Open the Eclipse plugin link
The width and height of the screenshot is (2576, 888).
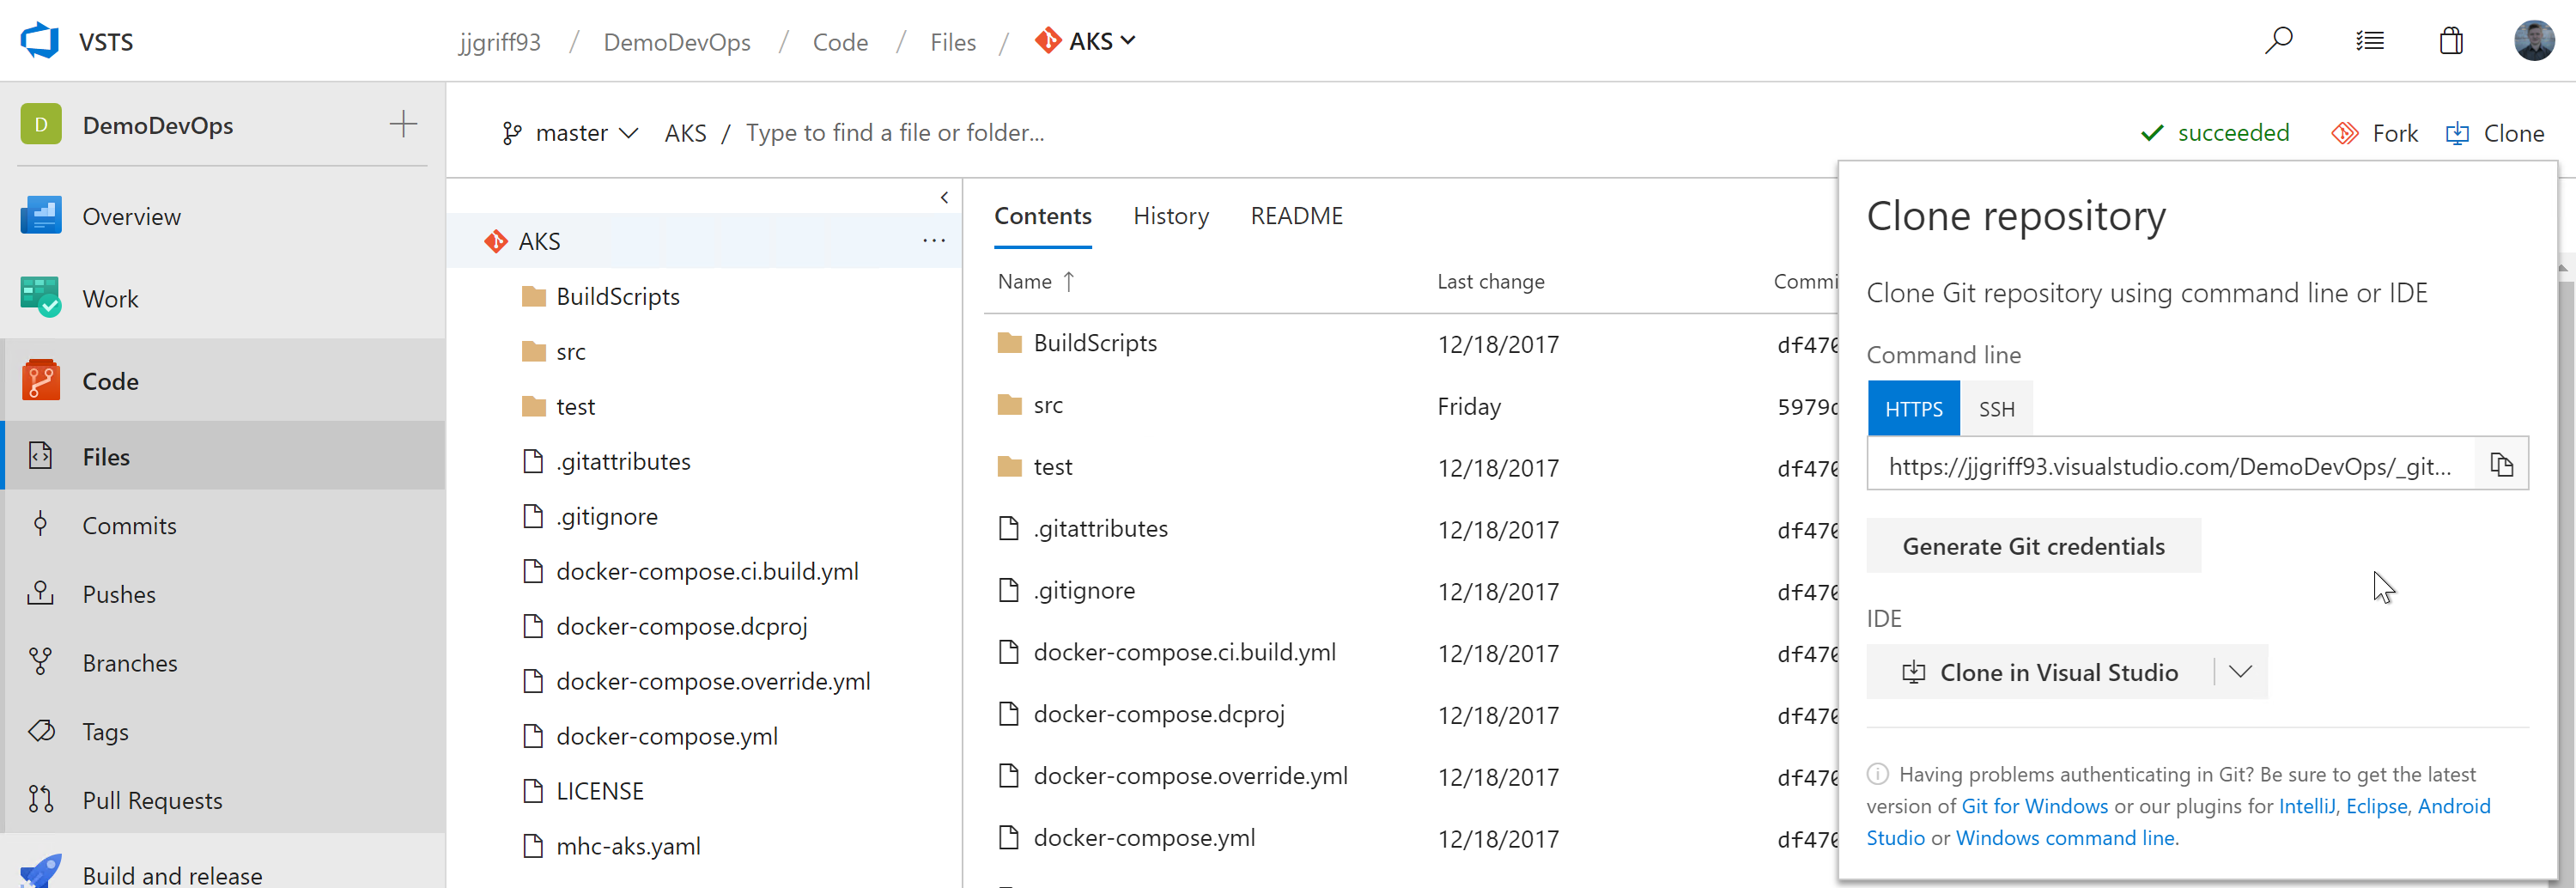pyautogui.click(x=2376, y=806)
